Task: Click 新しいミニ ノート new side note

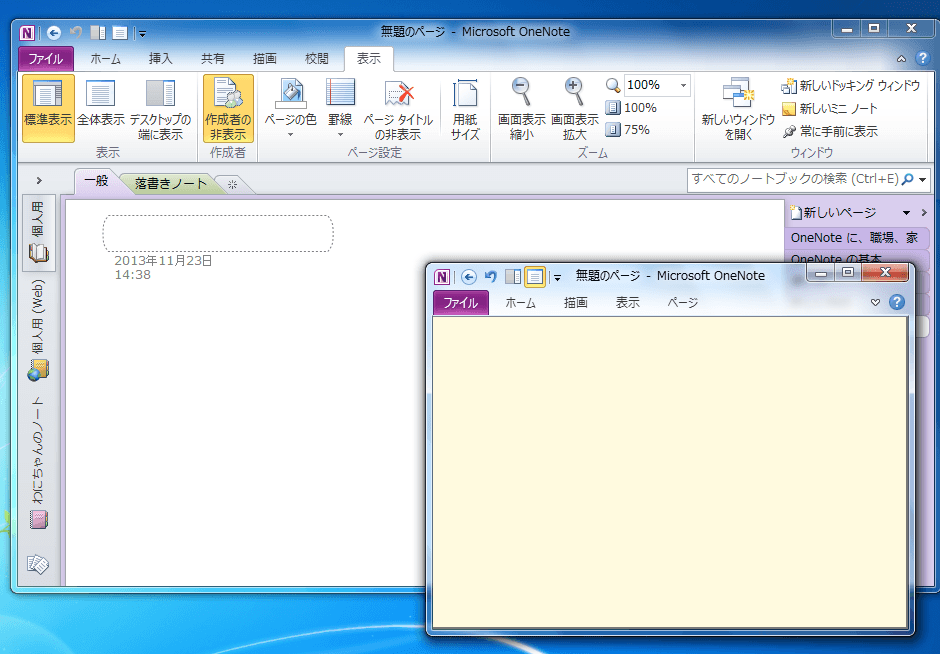Action: 830,109
